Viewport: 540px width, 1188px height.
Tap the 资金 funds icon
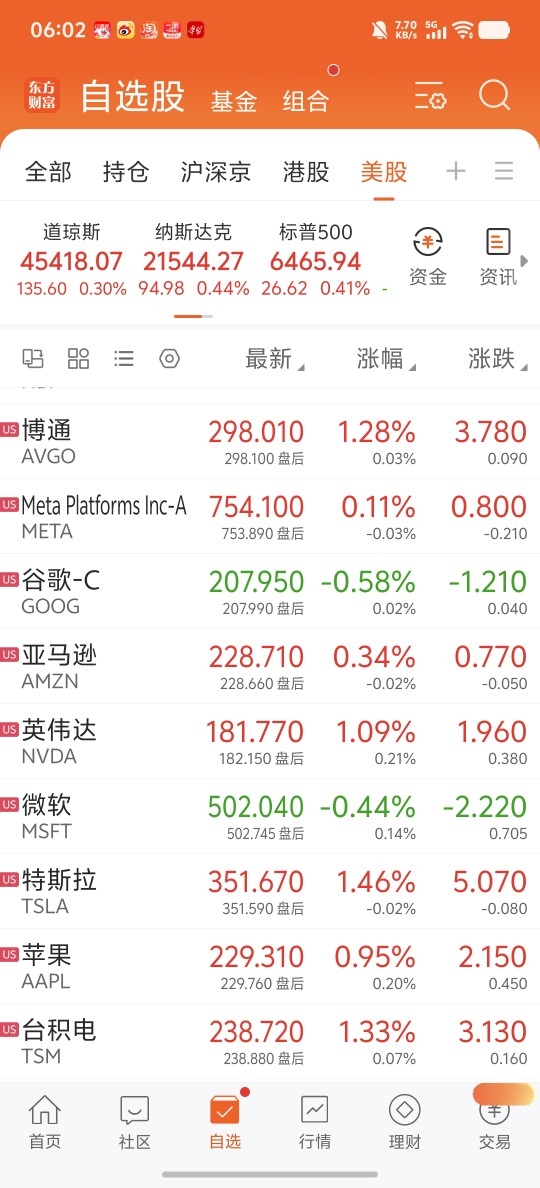[x=428, y=258]
